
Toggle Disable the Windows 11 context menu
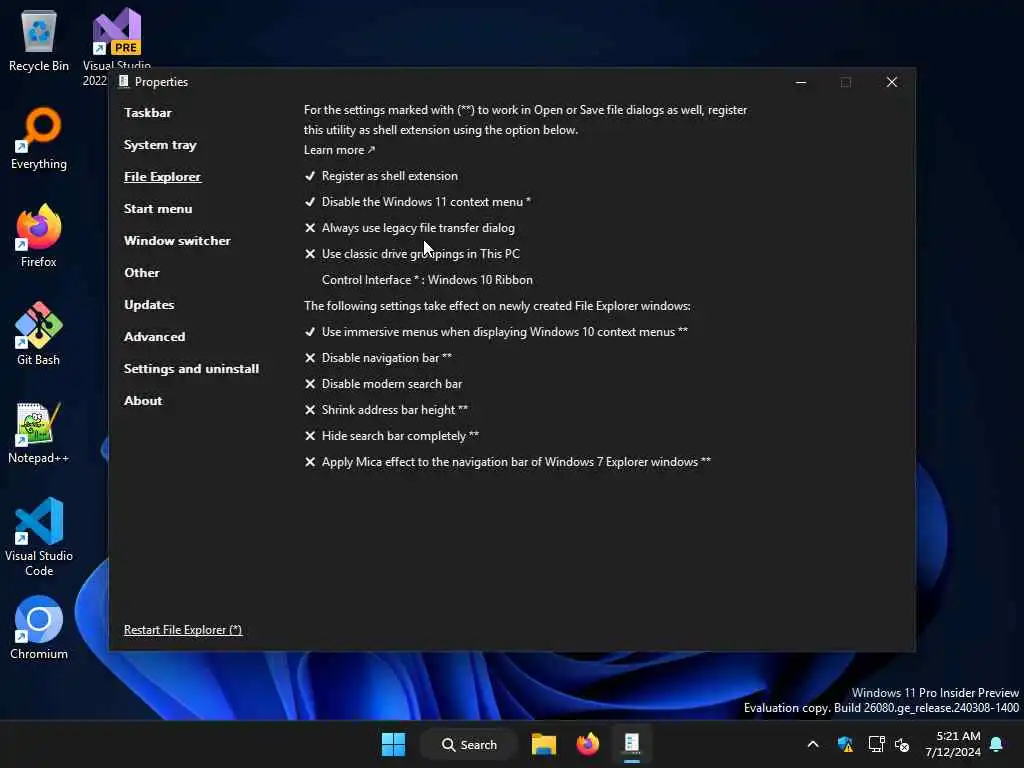click(418, 202)
